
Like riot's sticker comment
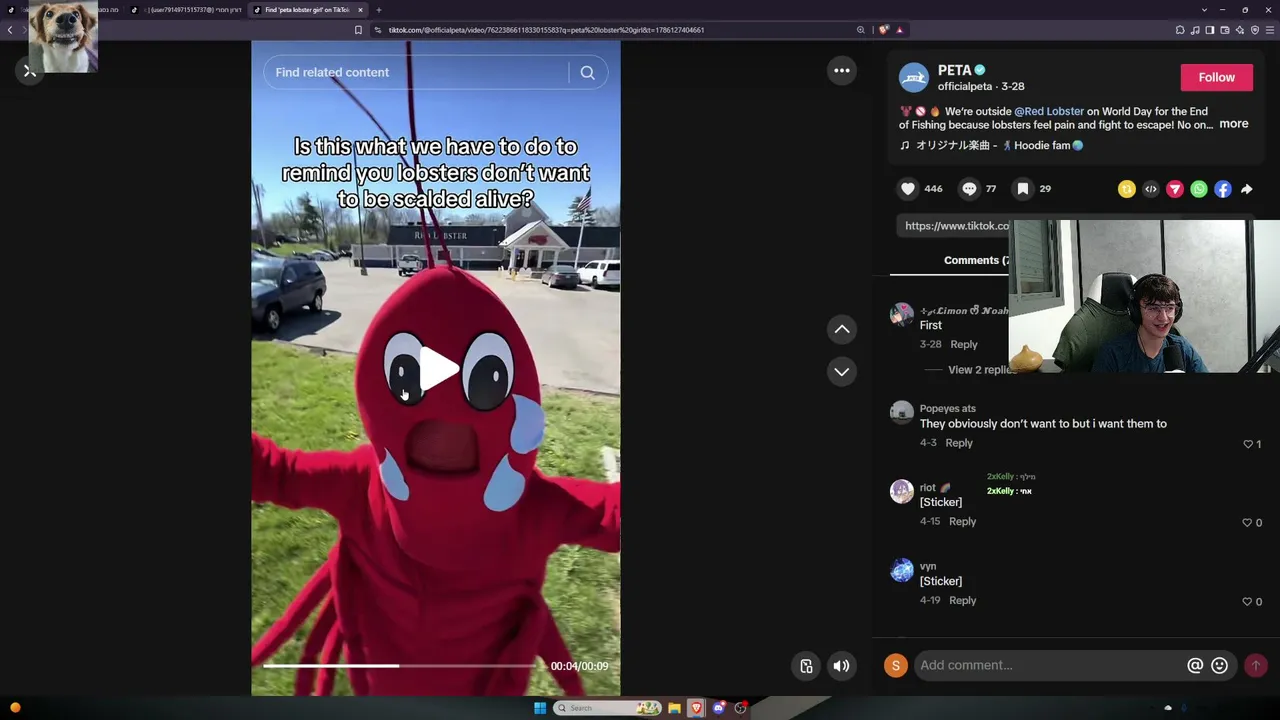coord(1248,522)
